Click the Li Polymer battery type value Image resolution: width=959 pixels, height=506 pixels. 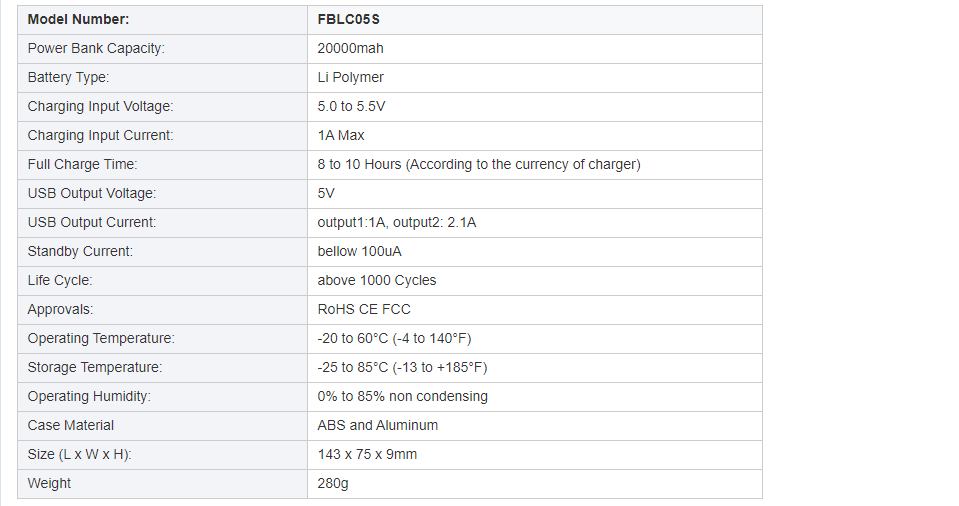coord(350,77)
